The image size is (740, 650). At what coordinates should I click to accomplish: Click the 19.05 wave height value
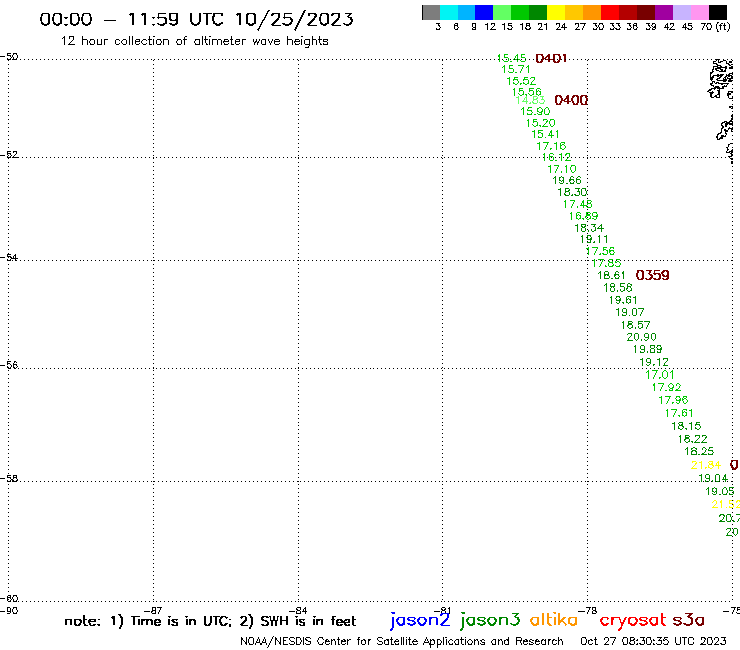click(x=720, y=491)
